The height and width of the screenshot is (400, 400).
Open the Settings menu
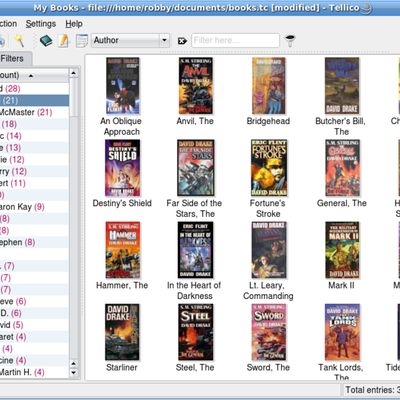coord(41,24)
